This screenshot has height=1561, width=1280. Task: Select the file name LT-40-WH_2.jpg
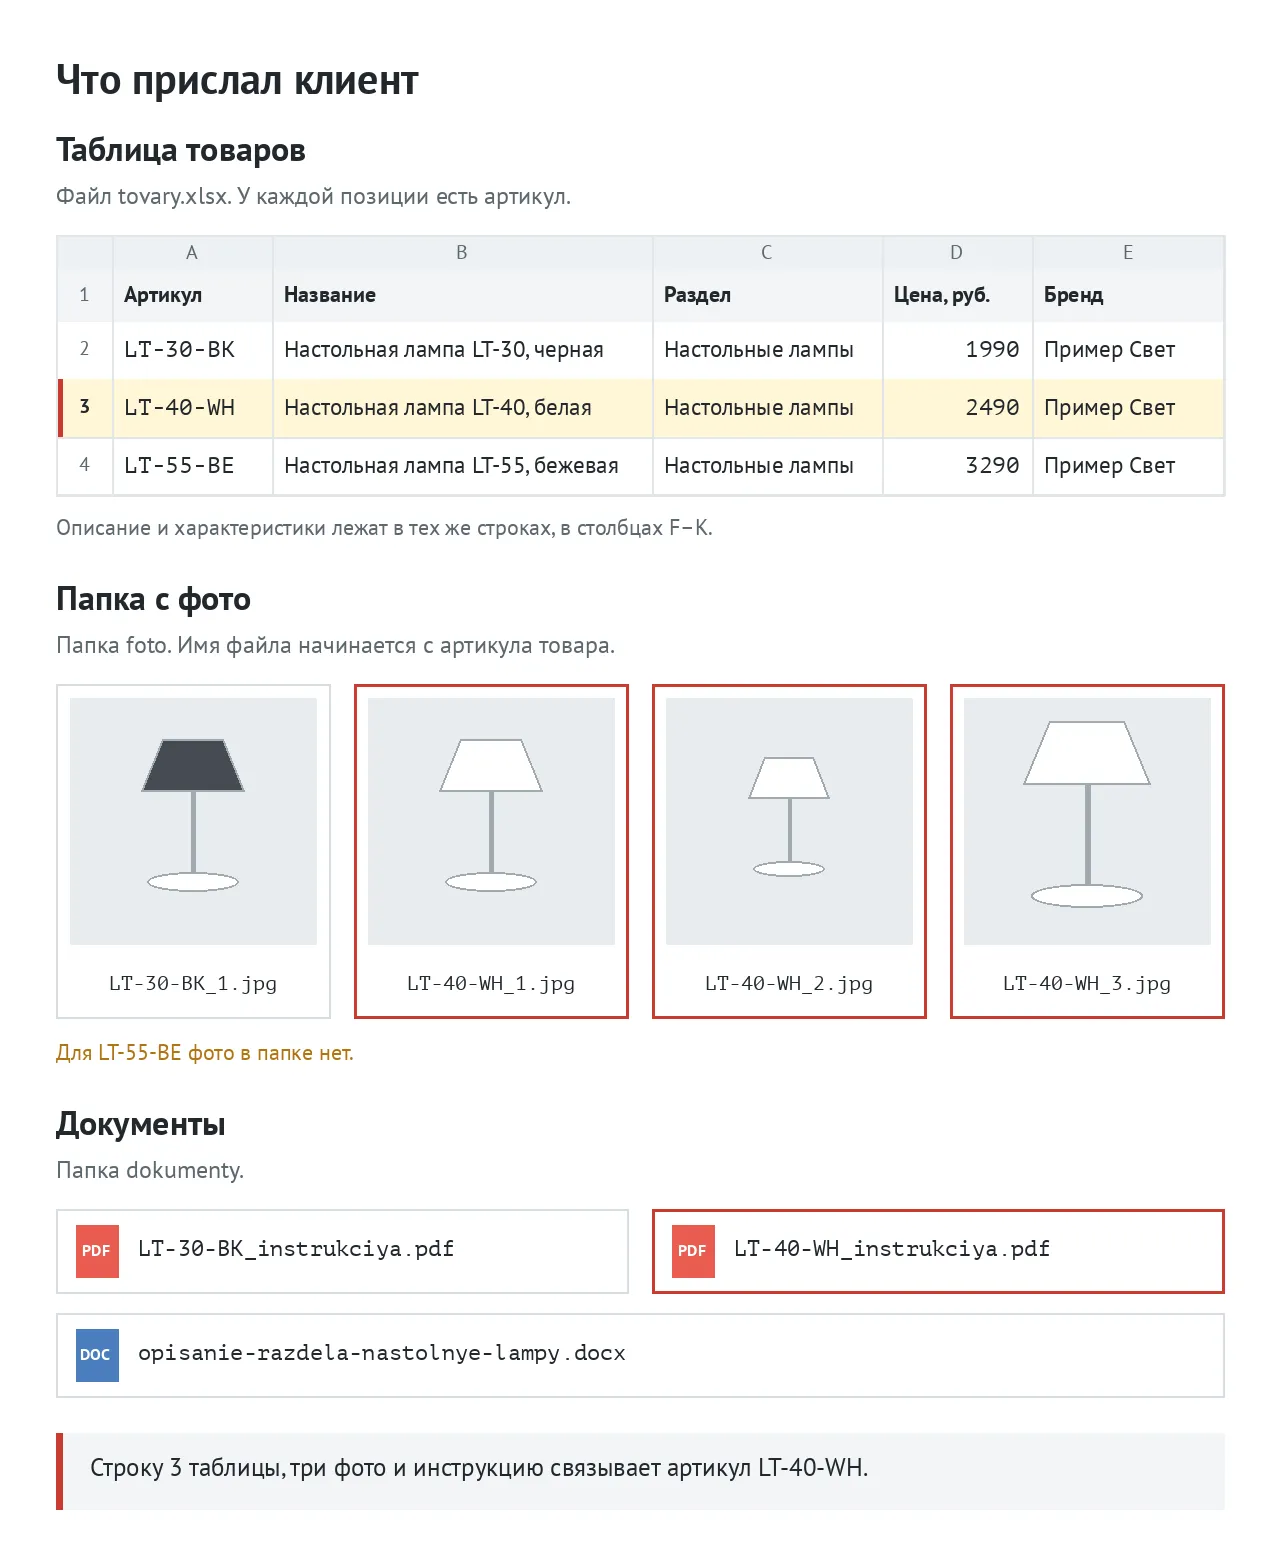(x=789, y=983)
